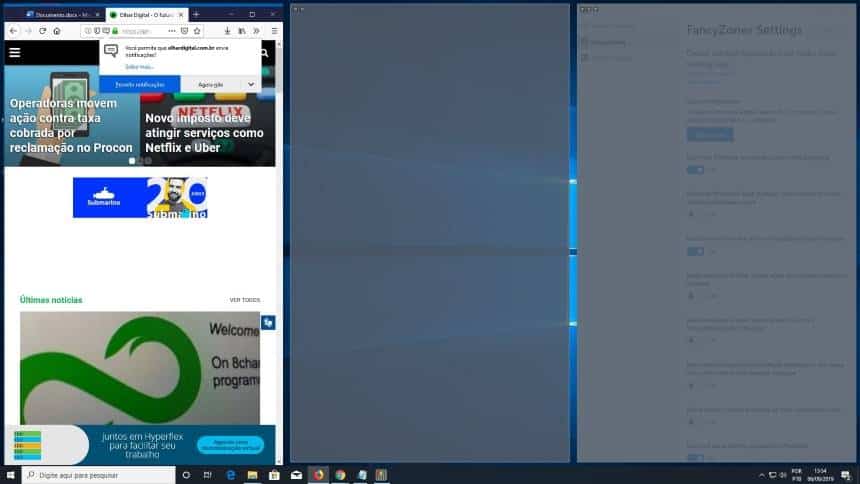Bookmark this page with the star

pyautogui.click(x=197, y=31)
